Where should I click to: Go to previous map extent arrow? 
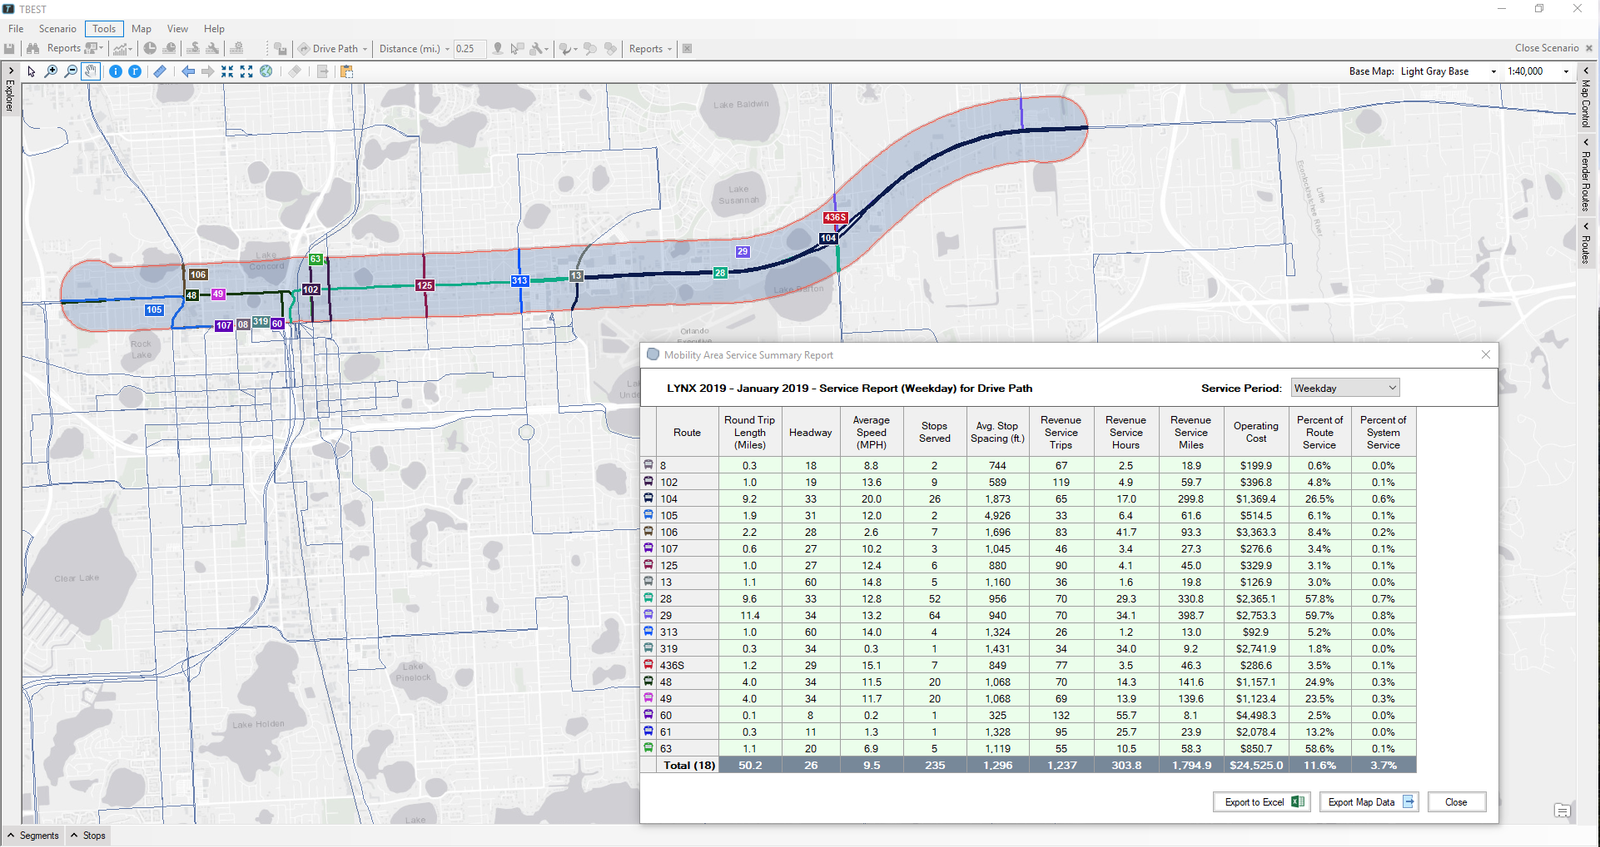click(x=188, y=71)
